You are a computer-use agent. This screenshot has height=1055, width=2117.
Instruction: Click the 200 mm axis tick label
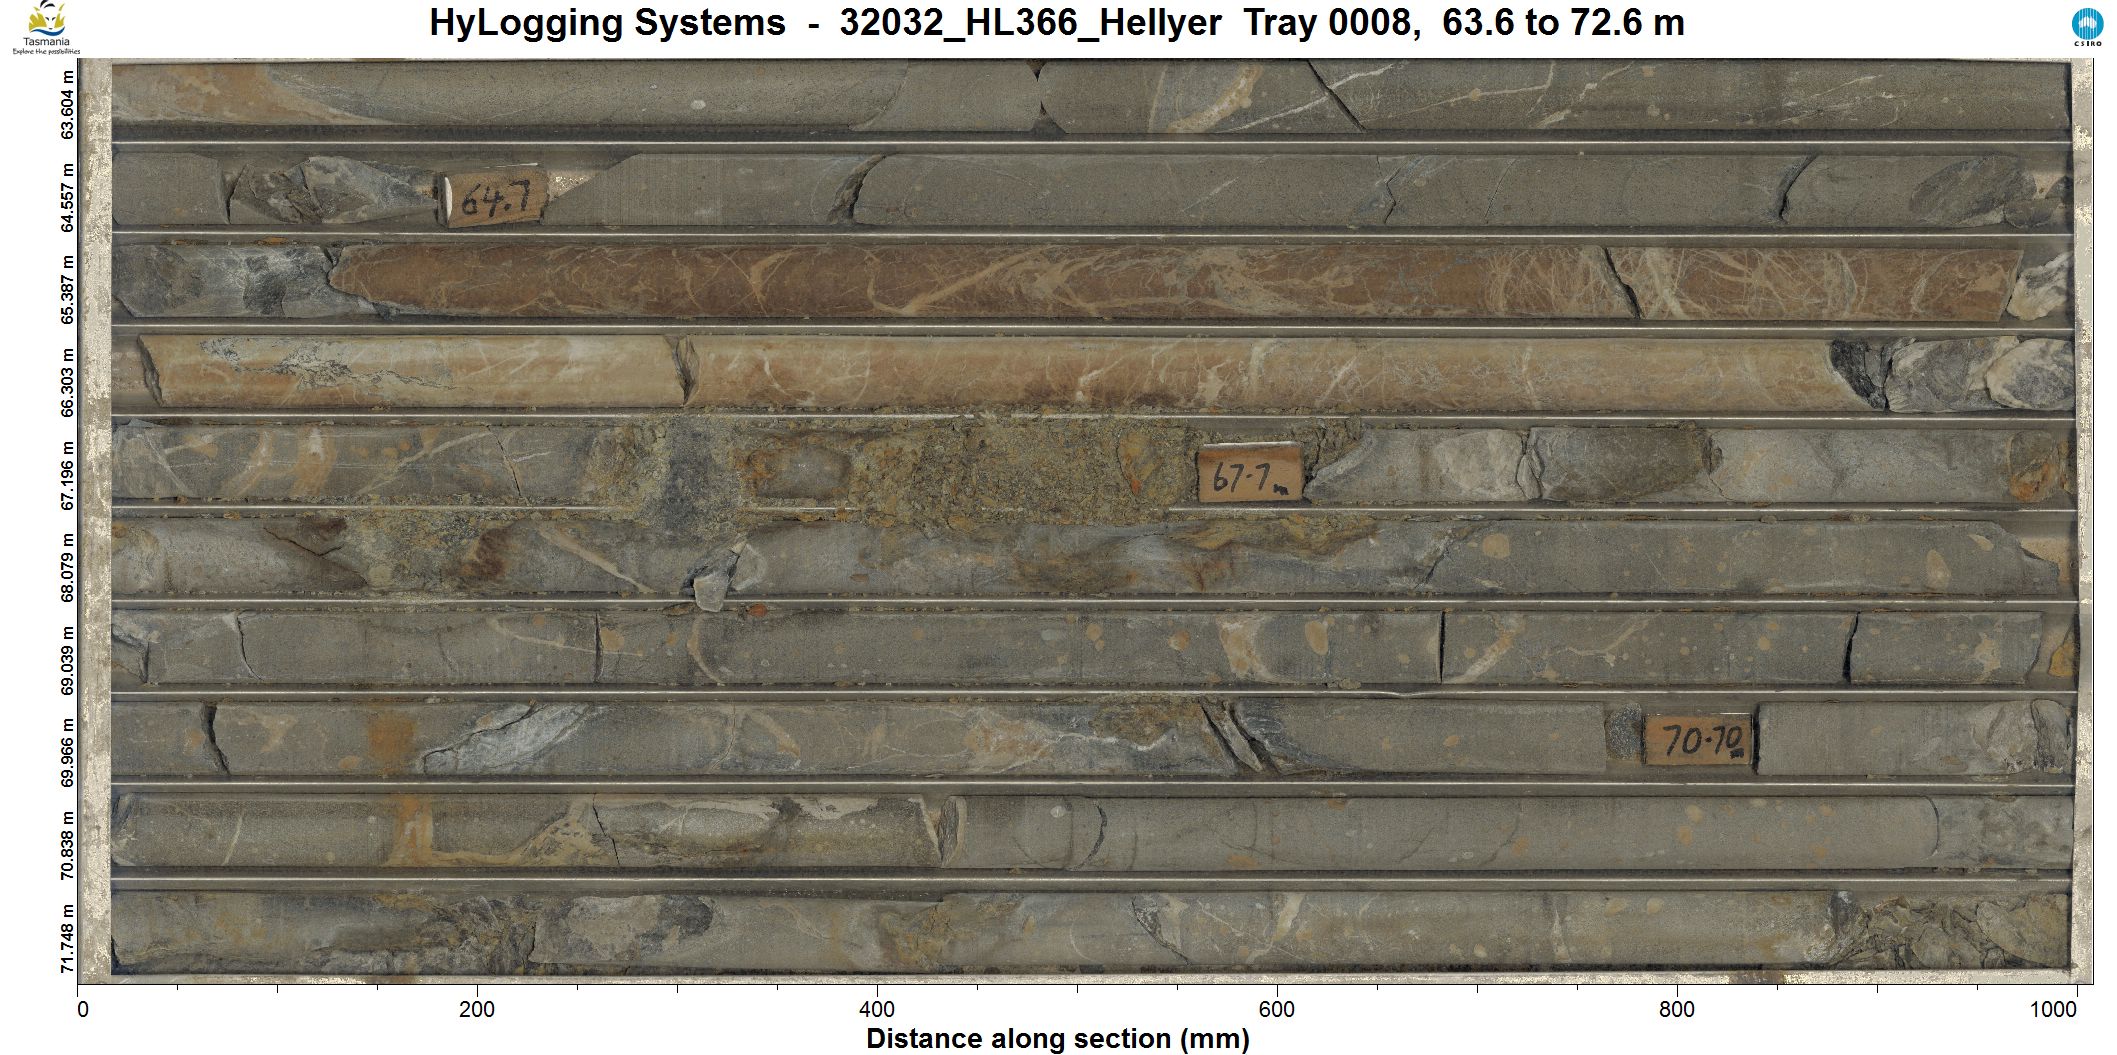pyautogui.click(x=477, y=1010)
